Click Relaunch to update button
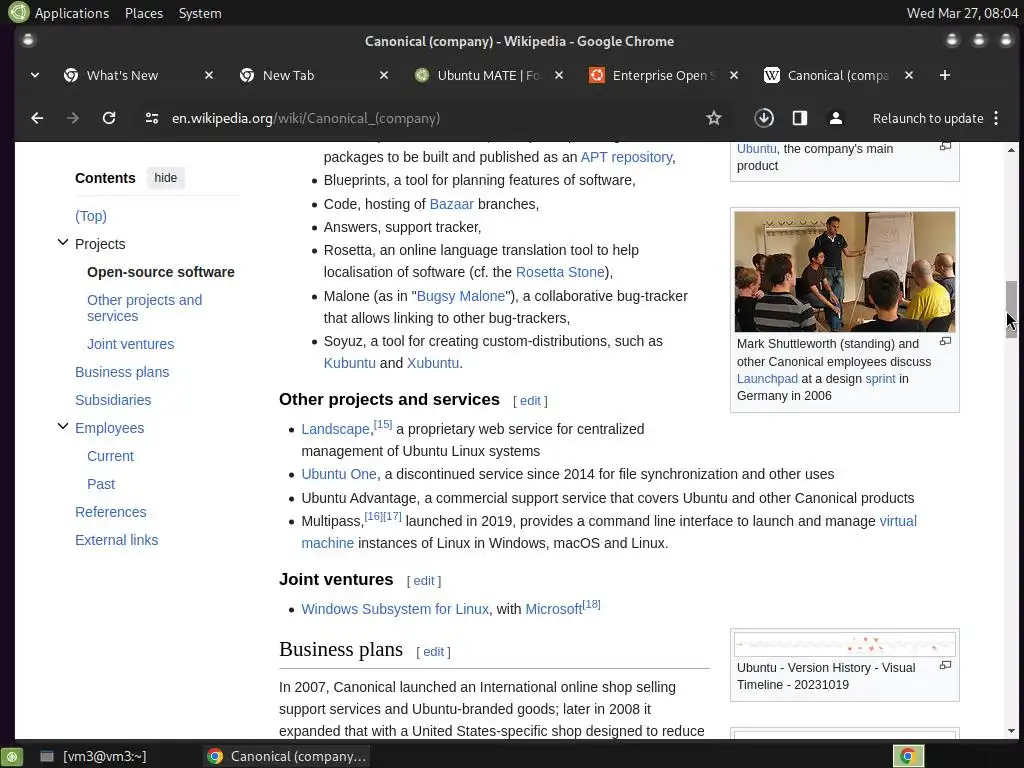This screenshot has height=768, width=1024. (928, 118)
